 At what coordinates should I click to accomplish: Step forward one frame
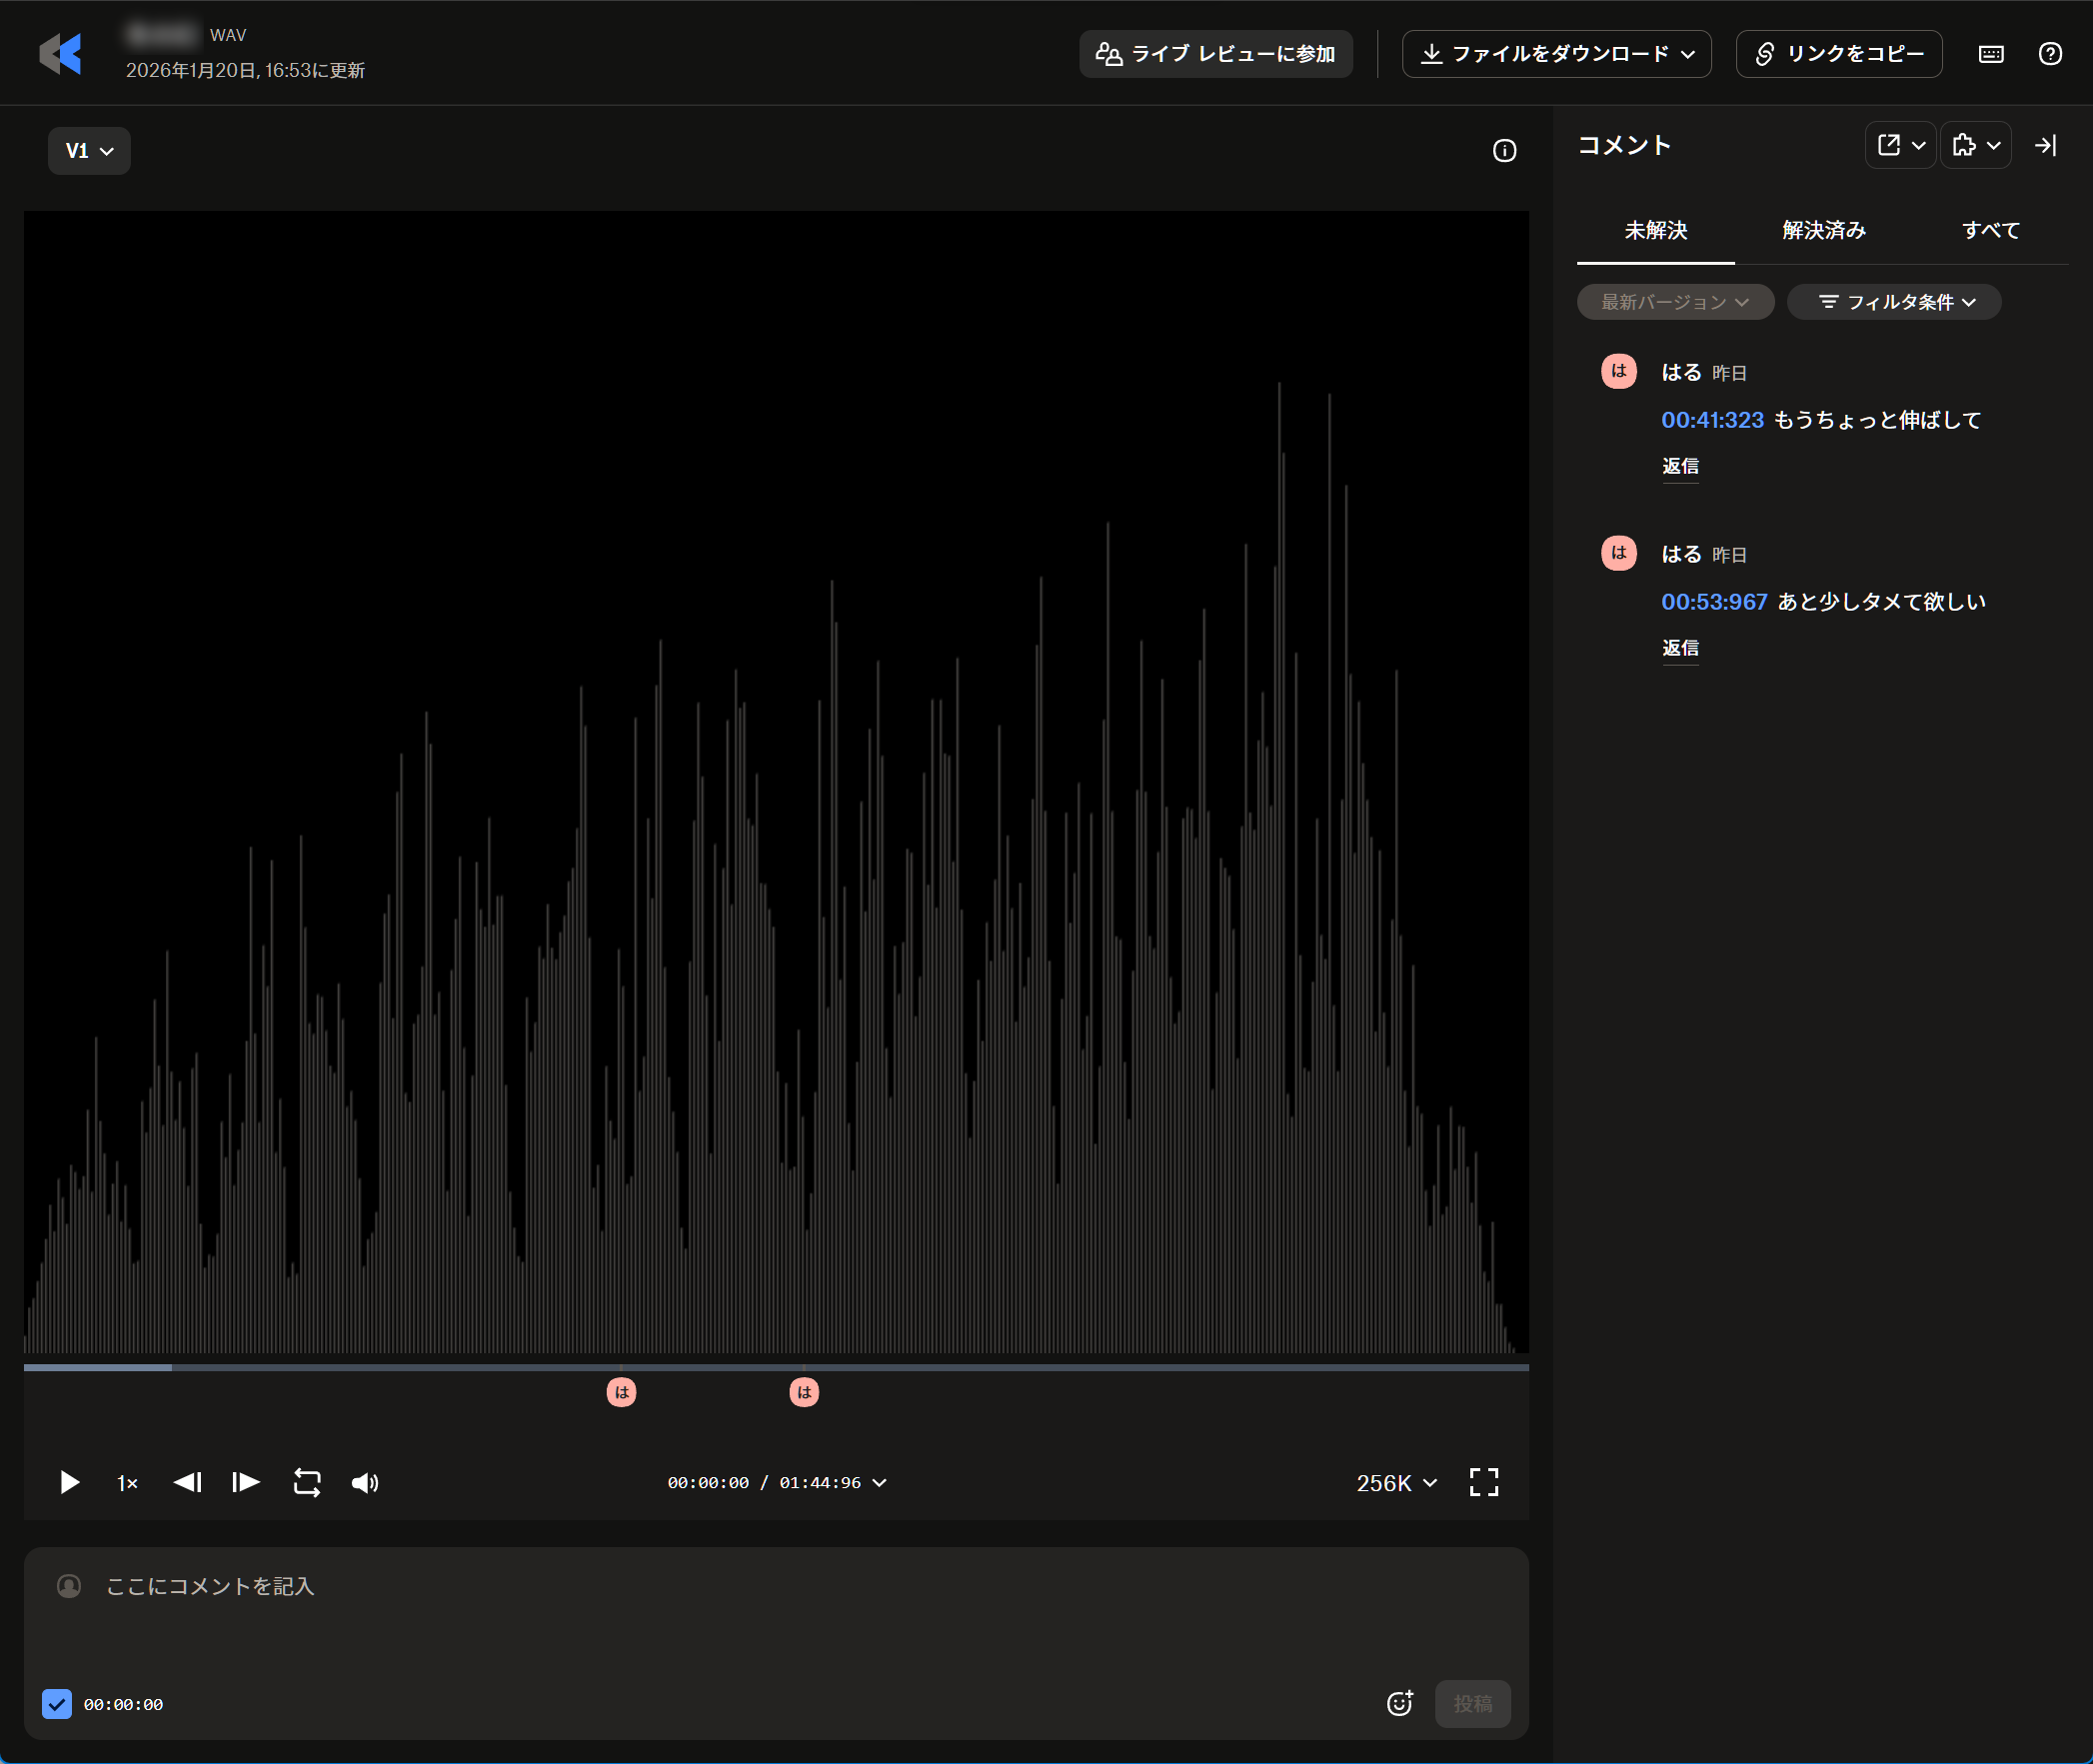coord(246,1482)
